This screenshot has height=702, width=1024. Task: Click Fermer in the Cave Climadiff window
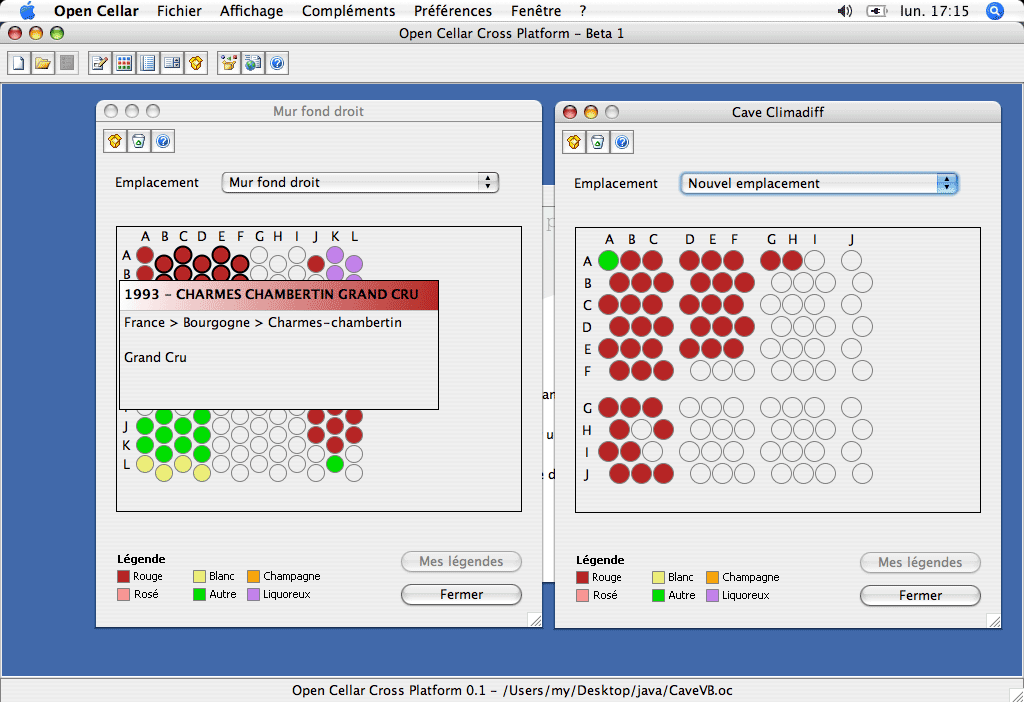tap(920, 596)
